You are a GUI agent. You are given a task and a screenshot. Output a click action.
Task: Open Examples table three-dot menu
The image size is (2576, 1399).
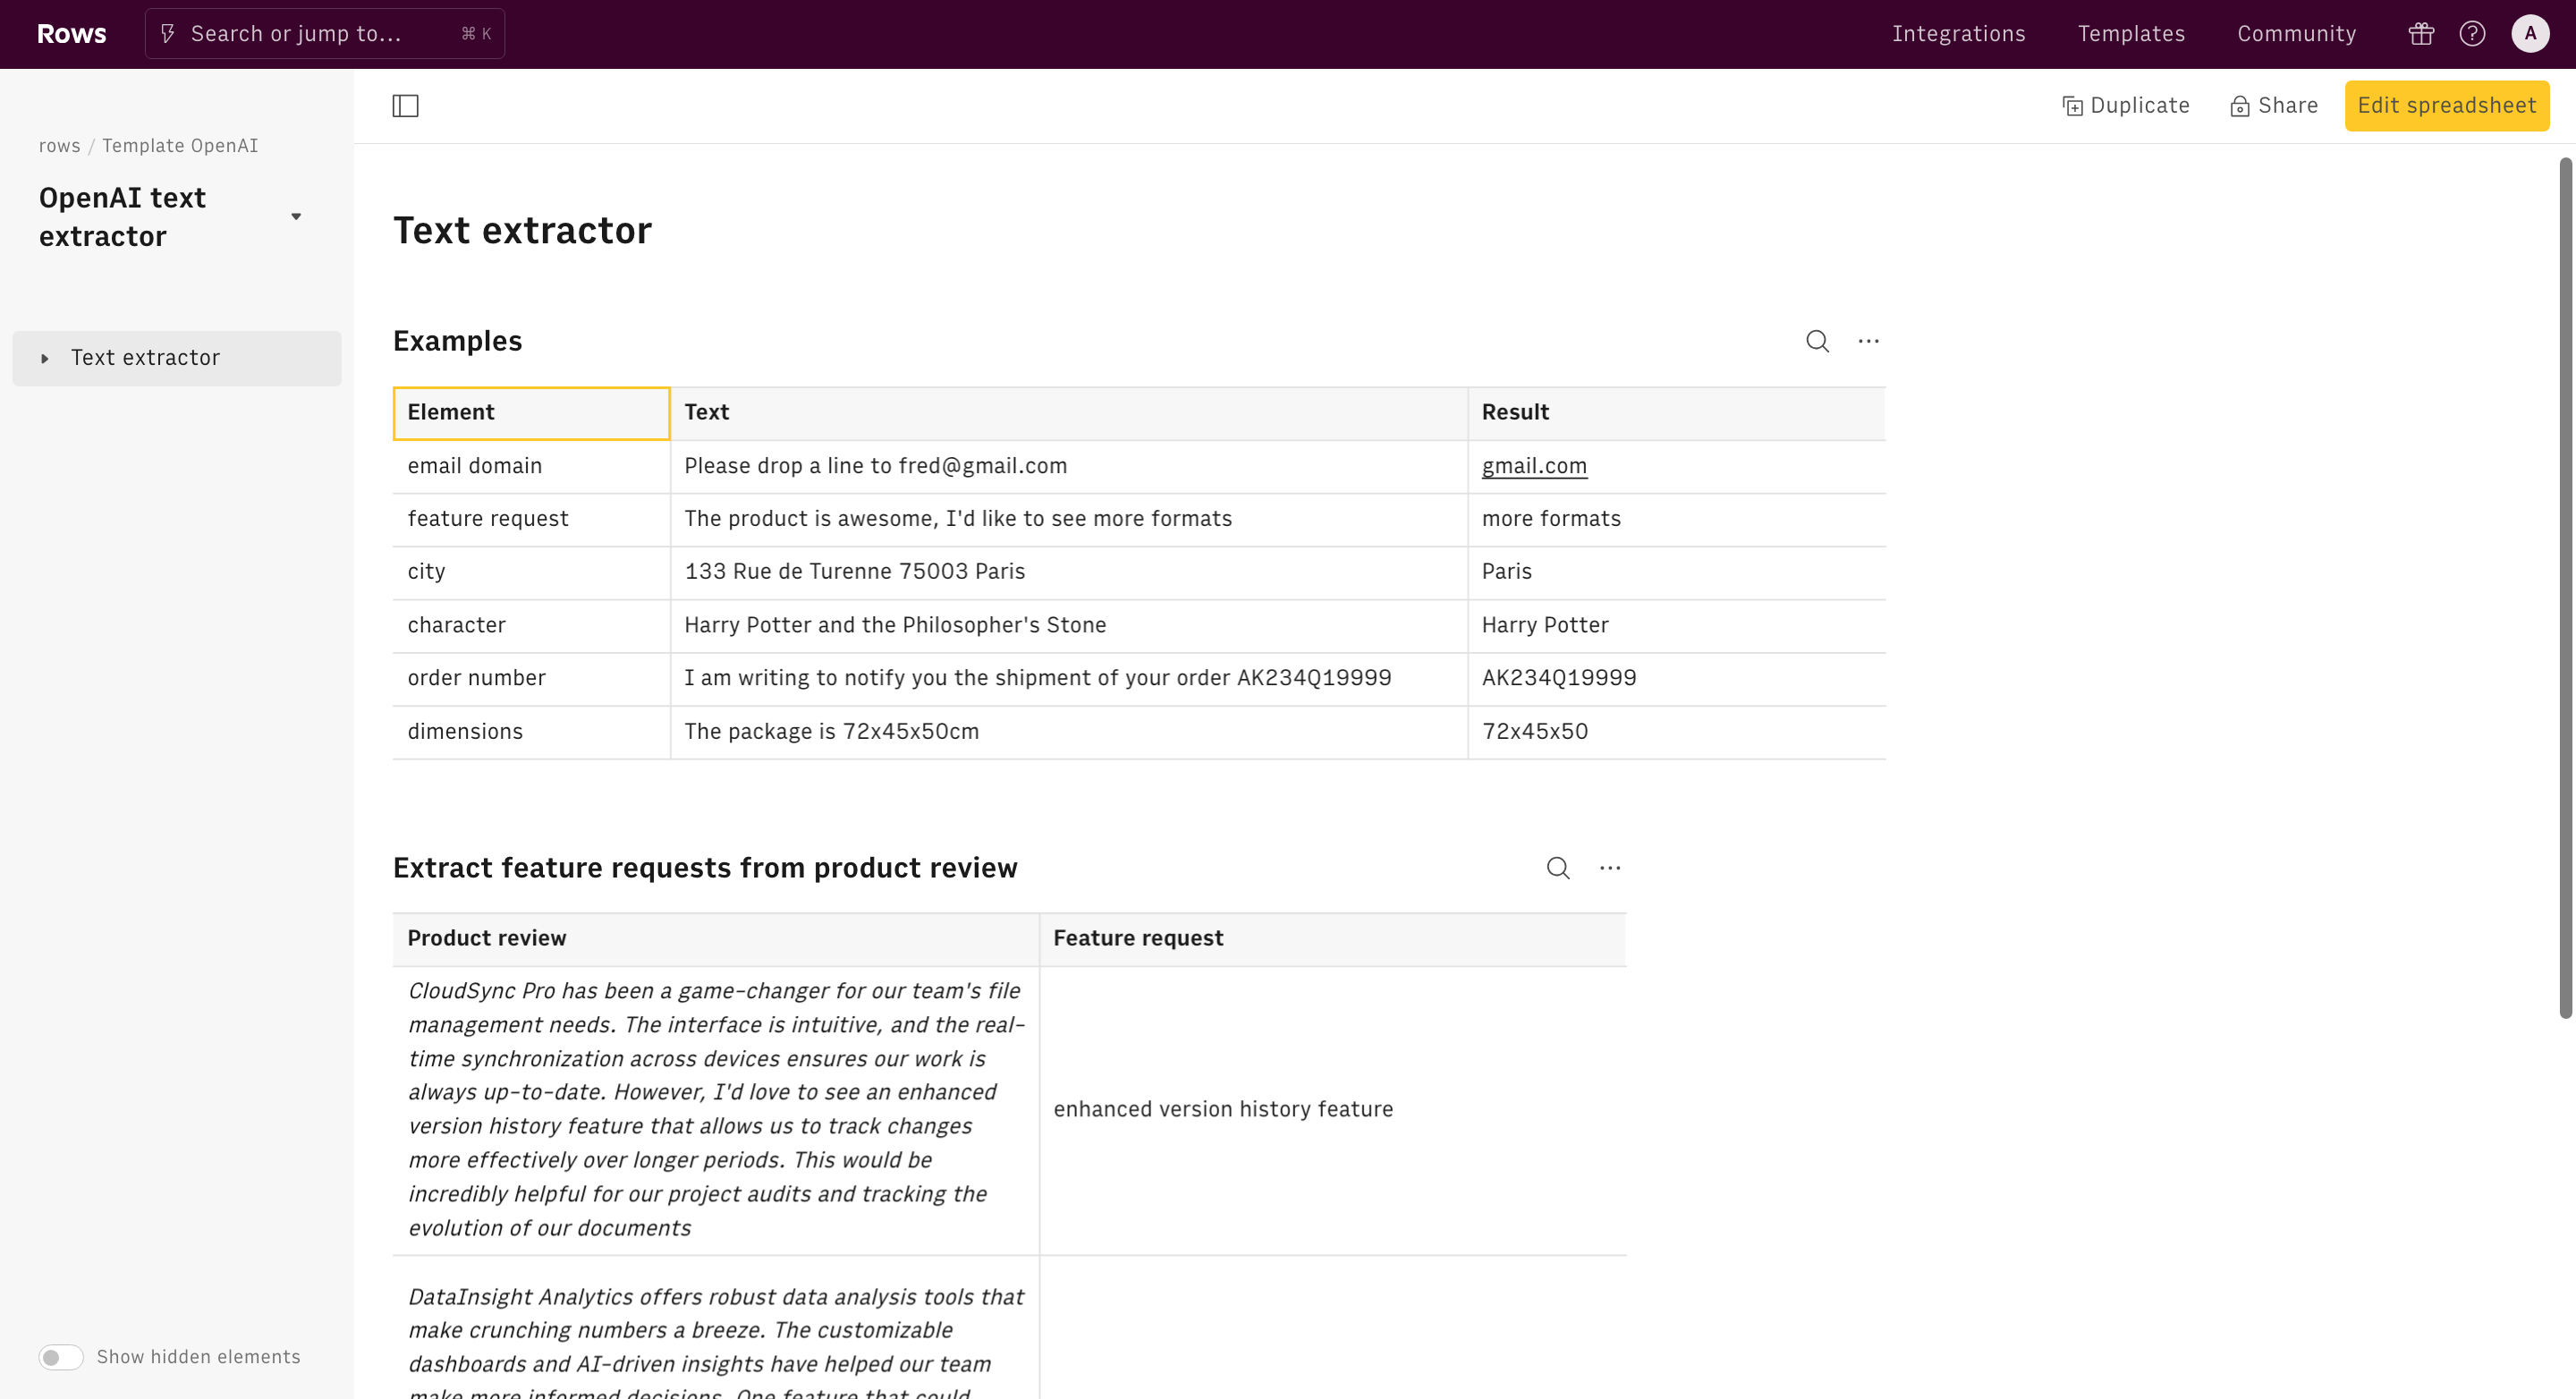coord(1868,341)
